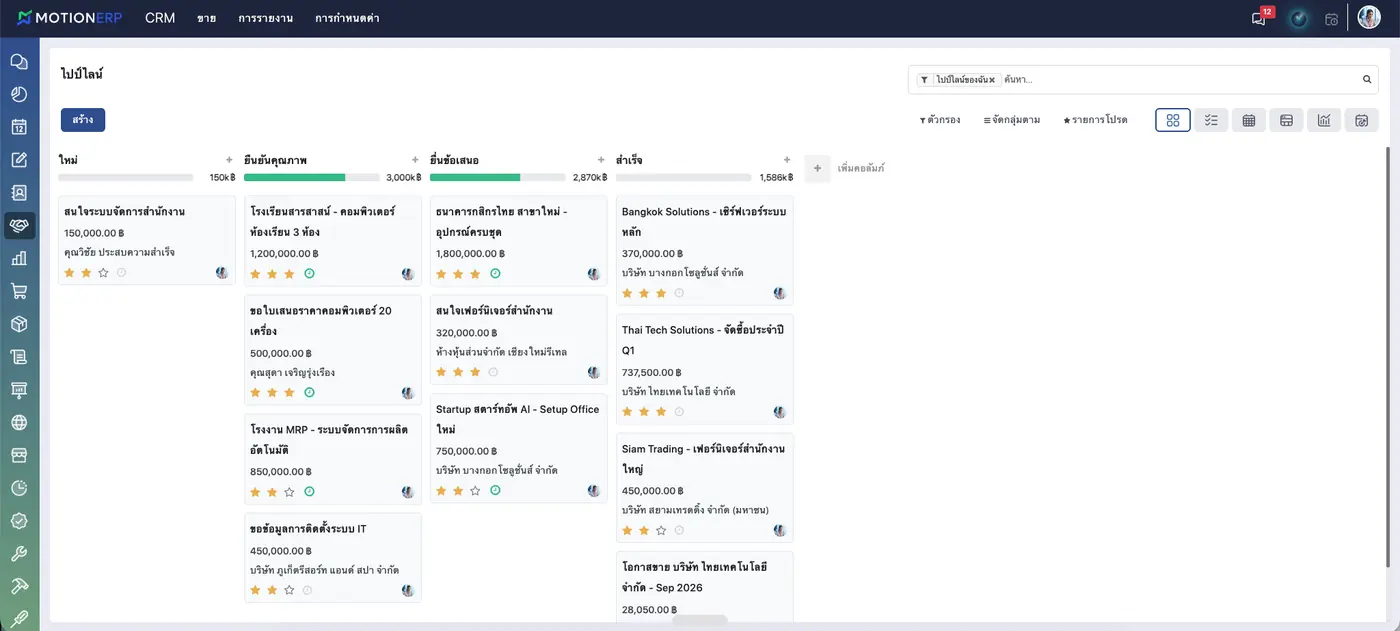
Task: Click the ยื่นข้อเสนอ column progress bar
Action: [497, 177]
